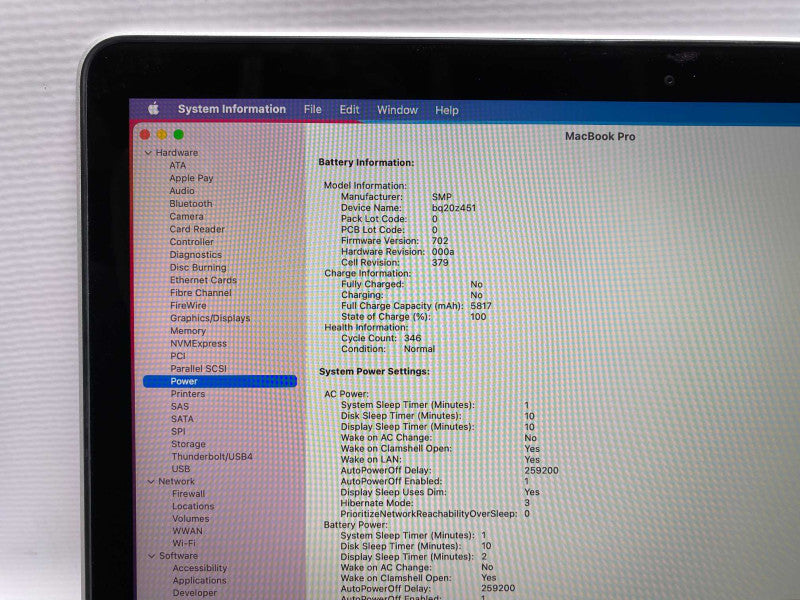Select ATA in the sidebar

tap(178, 165)
